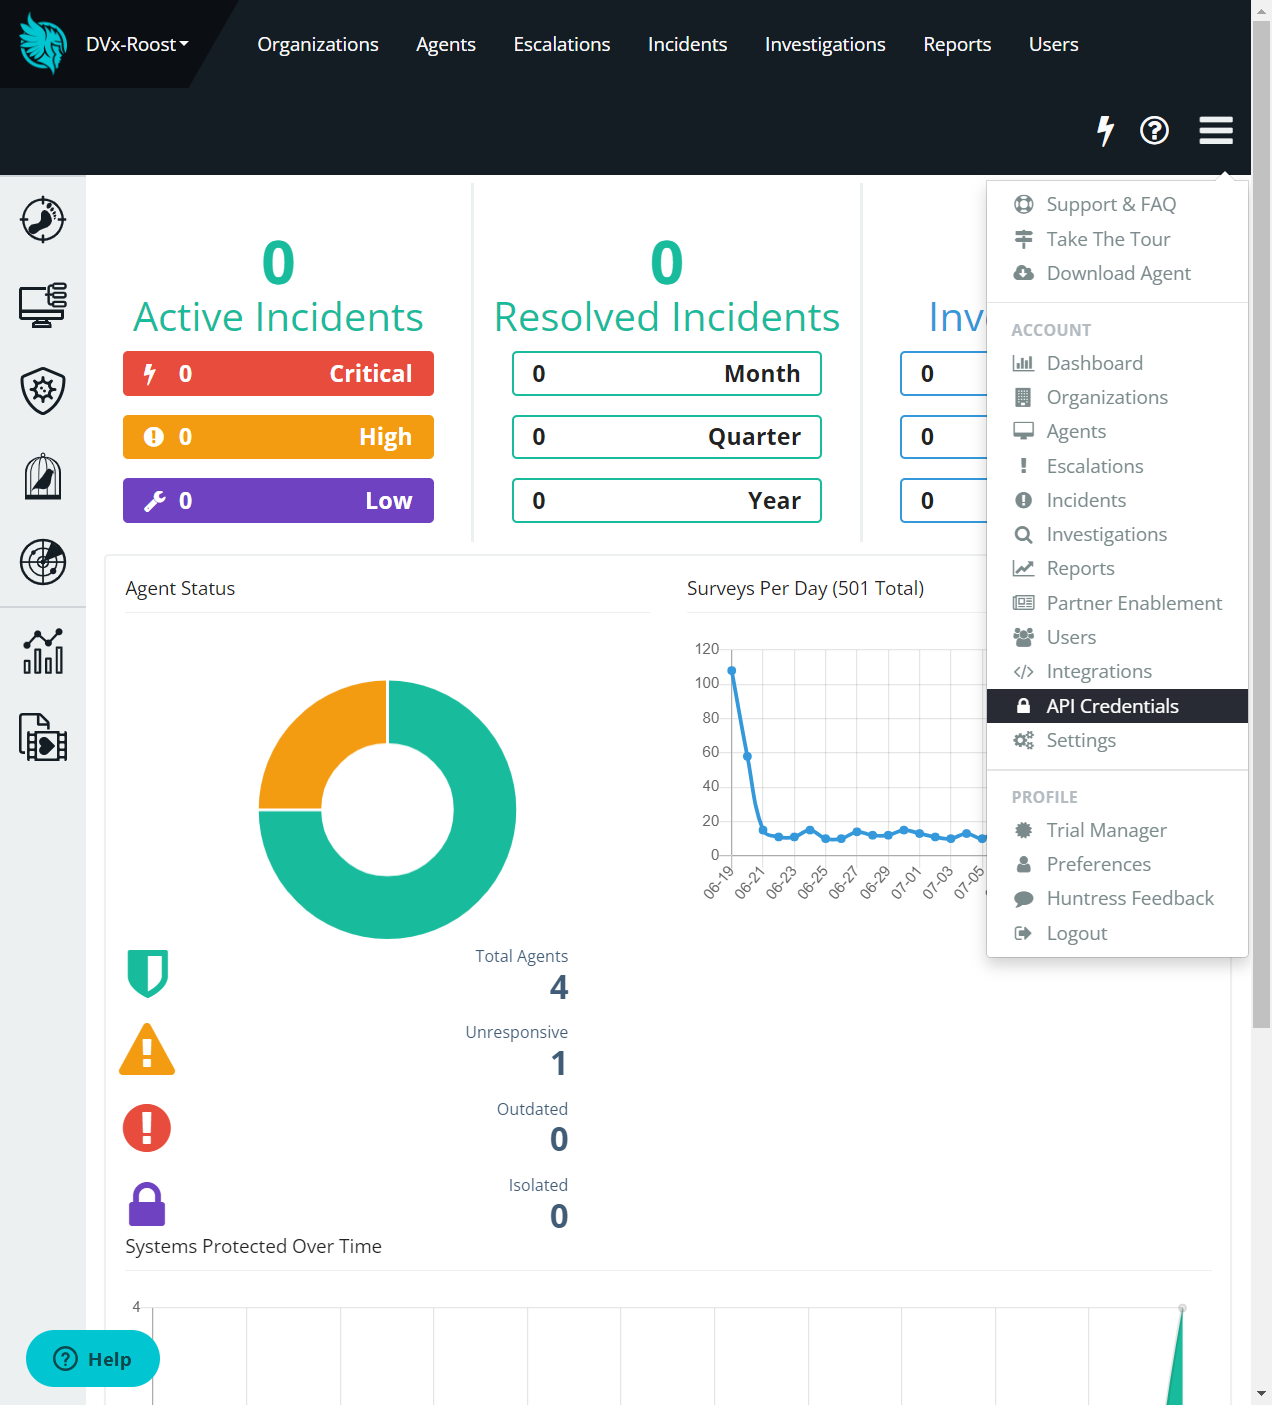The image size is (1272, 1405).
Task: Toggle the hamburger menu icon
Action: tap(1216, 130)
